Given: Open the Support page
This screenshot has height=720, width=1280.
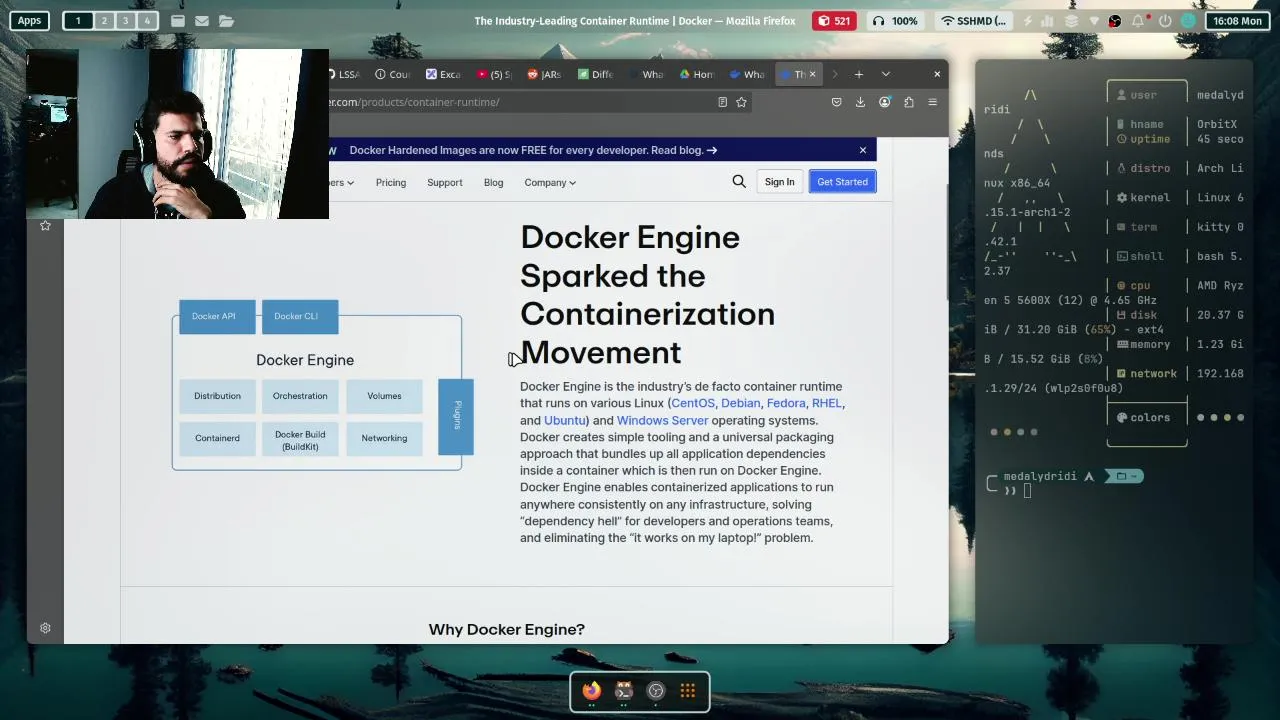Looking at the screenshot, I should click(445, 182).
